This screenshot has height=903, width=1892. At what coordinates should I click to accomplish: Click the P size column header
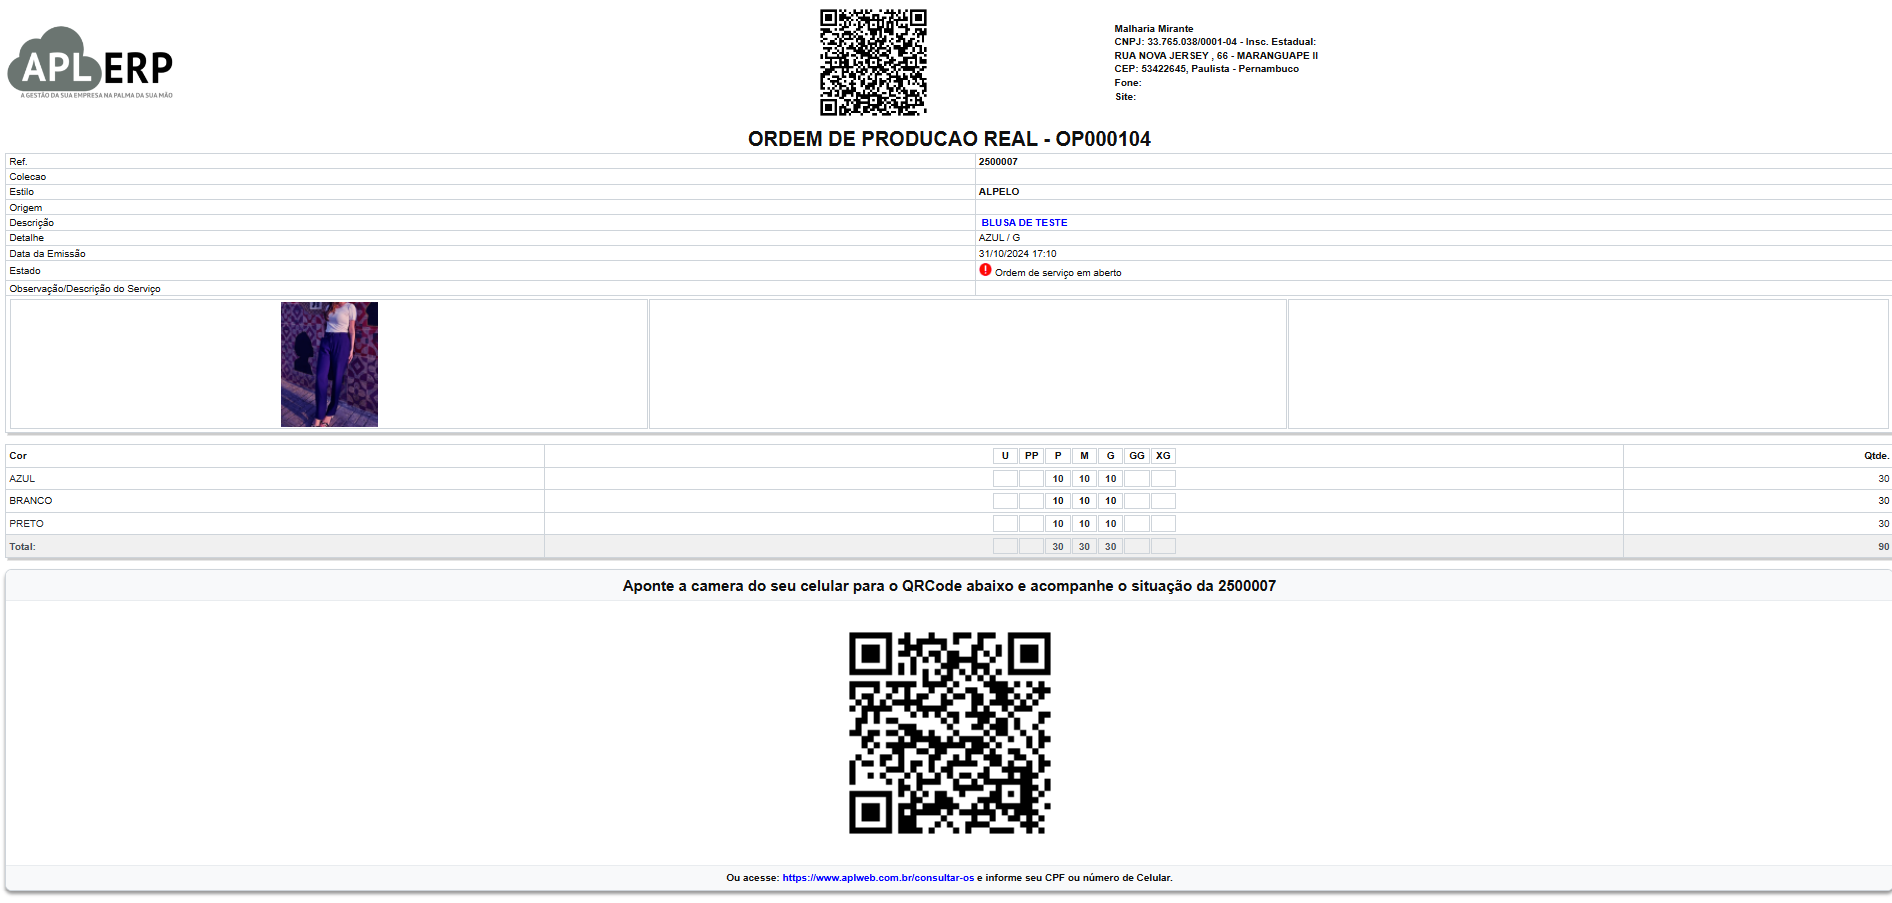point(1058,456)
